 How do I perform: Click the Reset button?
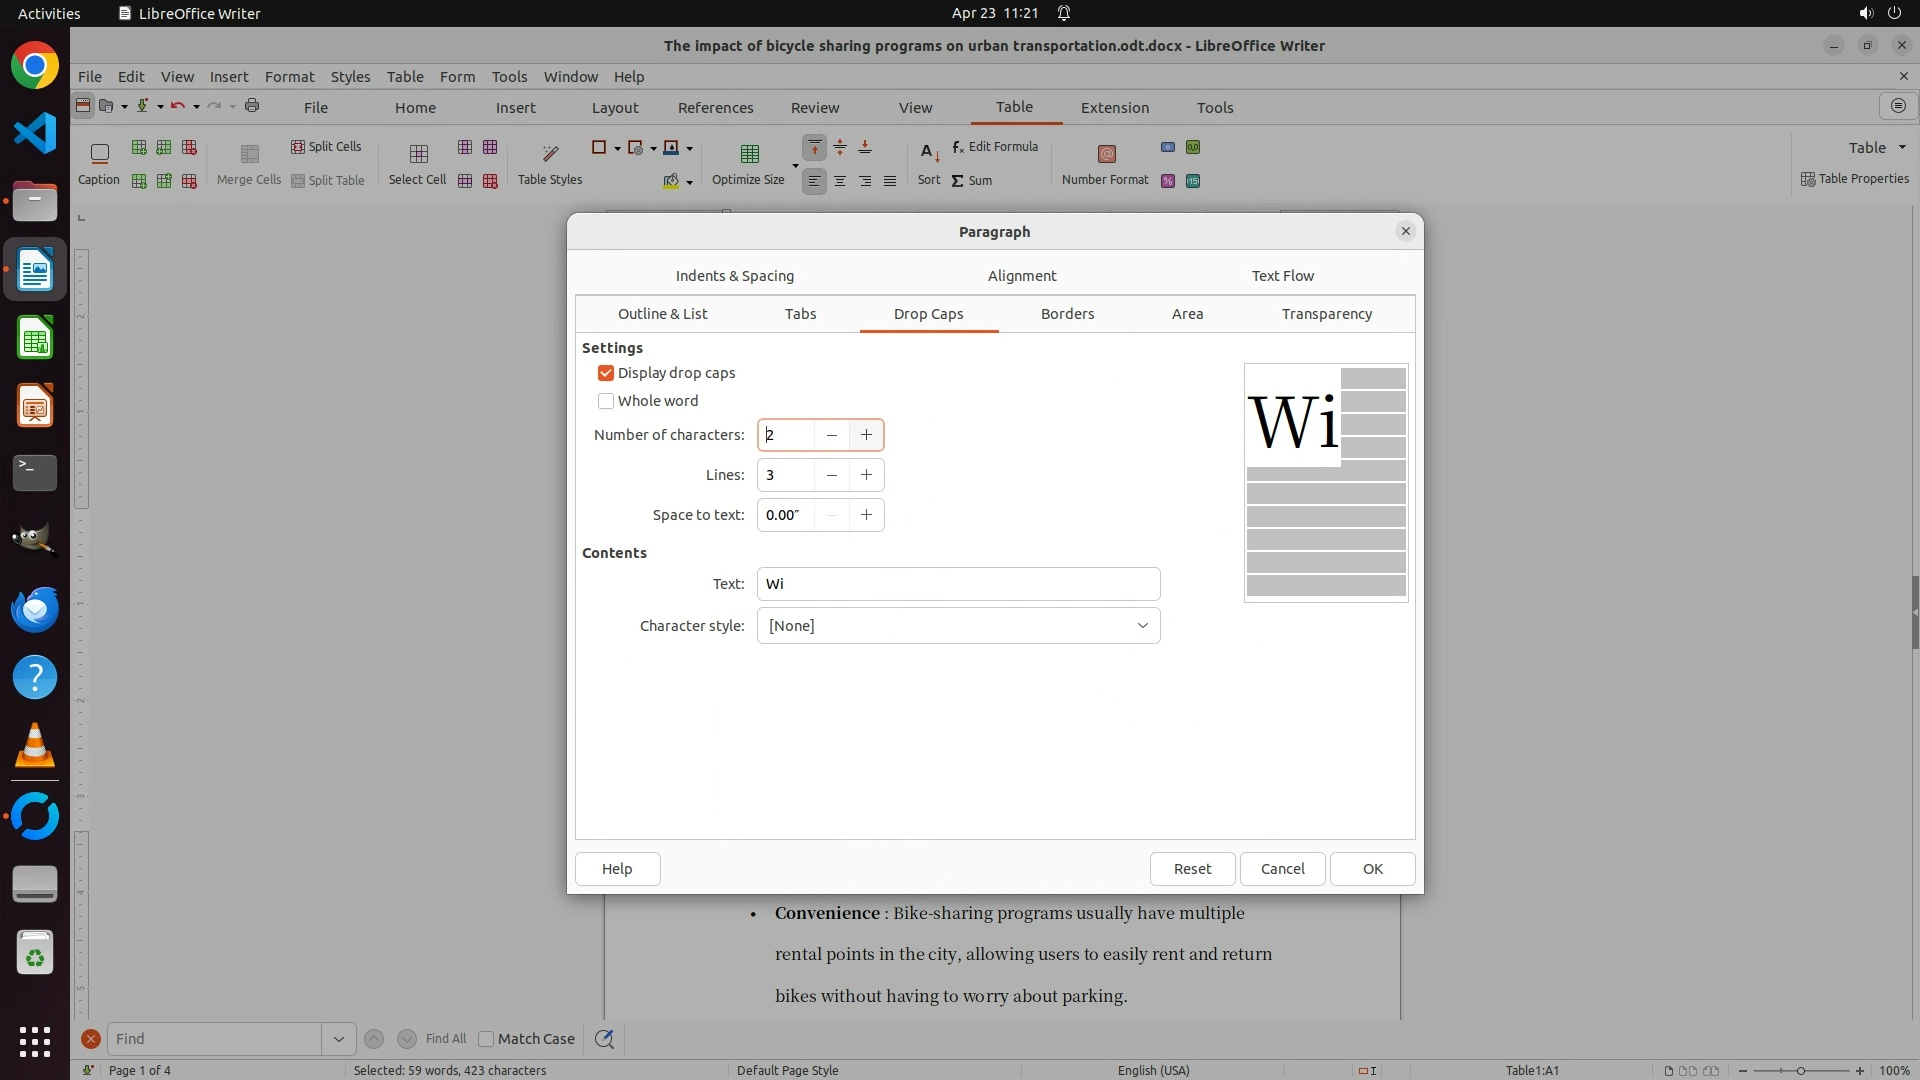(x=1192, y=869)
